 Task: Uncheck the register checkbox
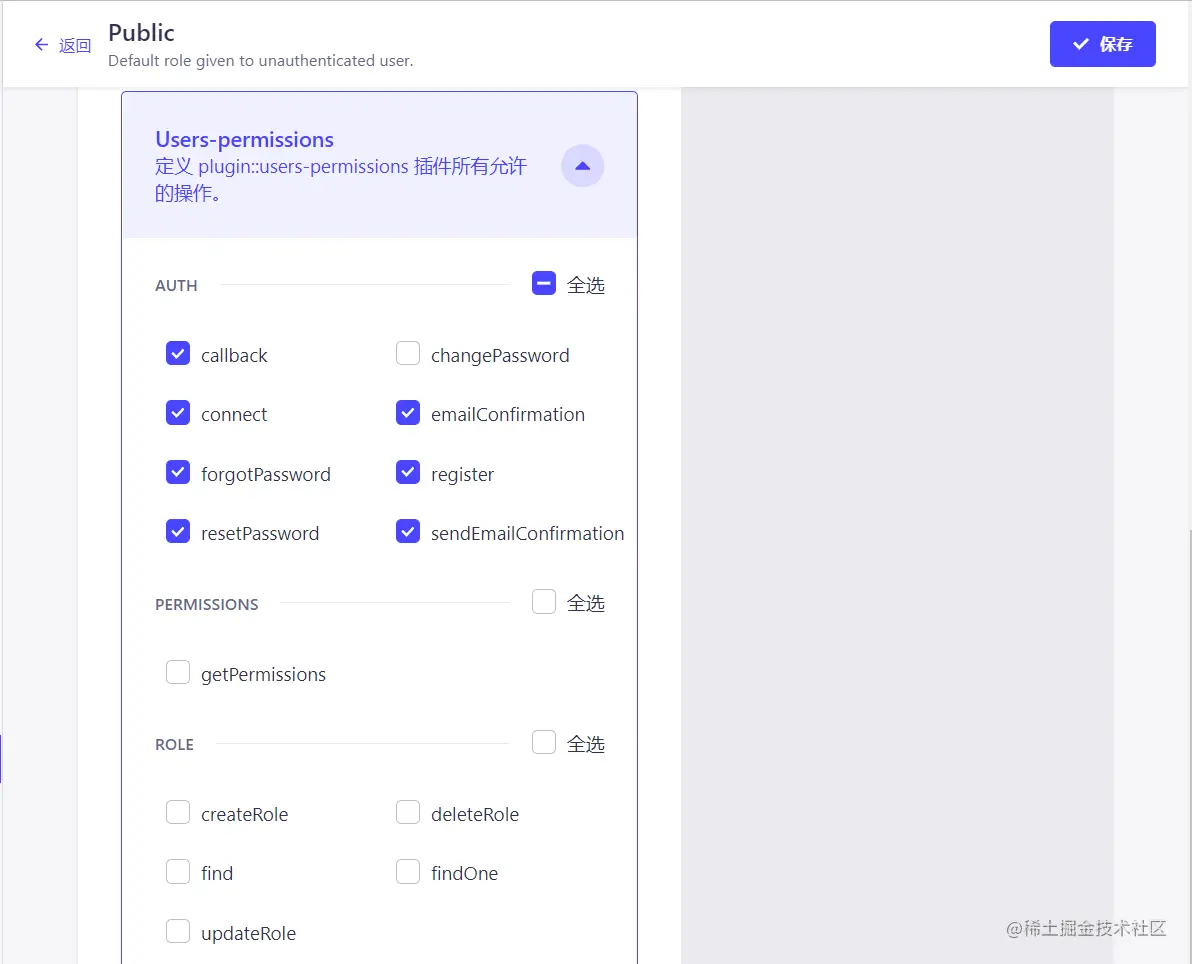pos(408,472)
